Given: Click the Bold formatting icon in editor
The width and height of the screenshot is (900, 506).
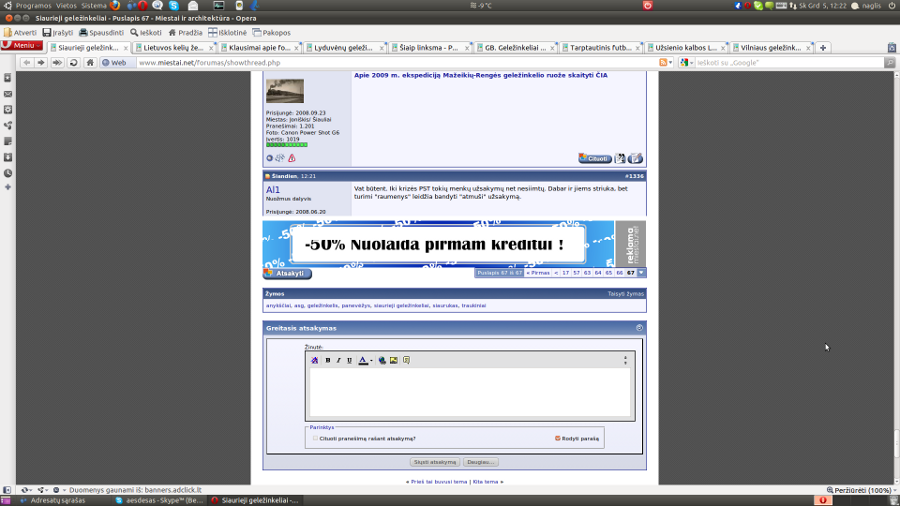Looking at the screenshot, I should point(328,360).
